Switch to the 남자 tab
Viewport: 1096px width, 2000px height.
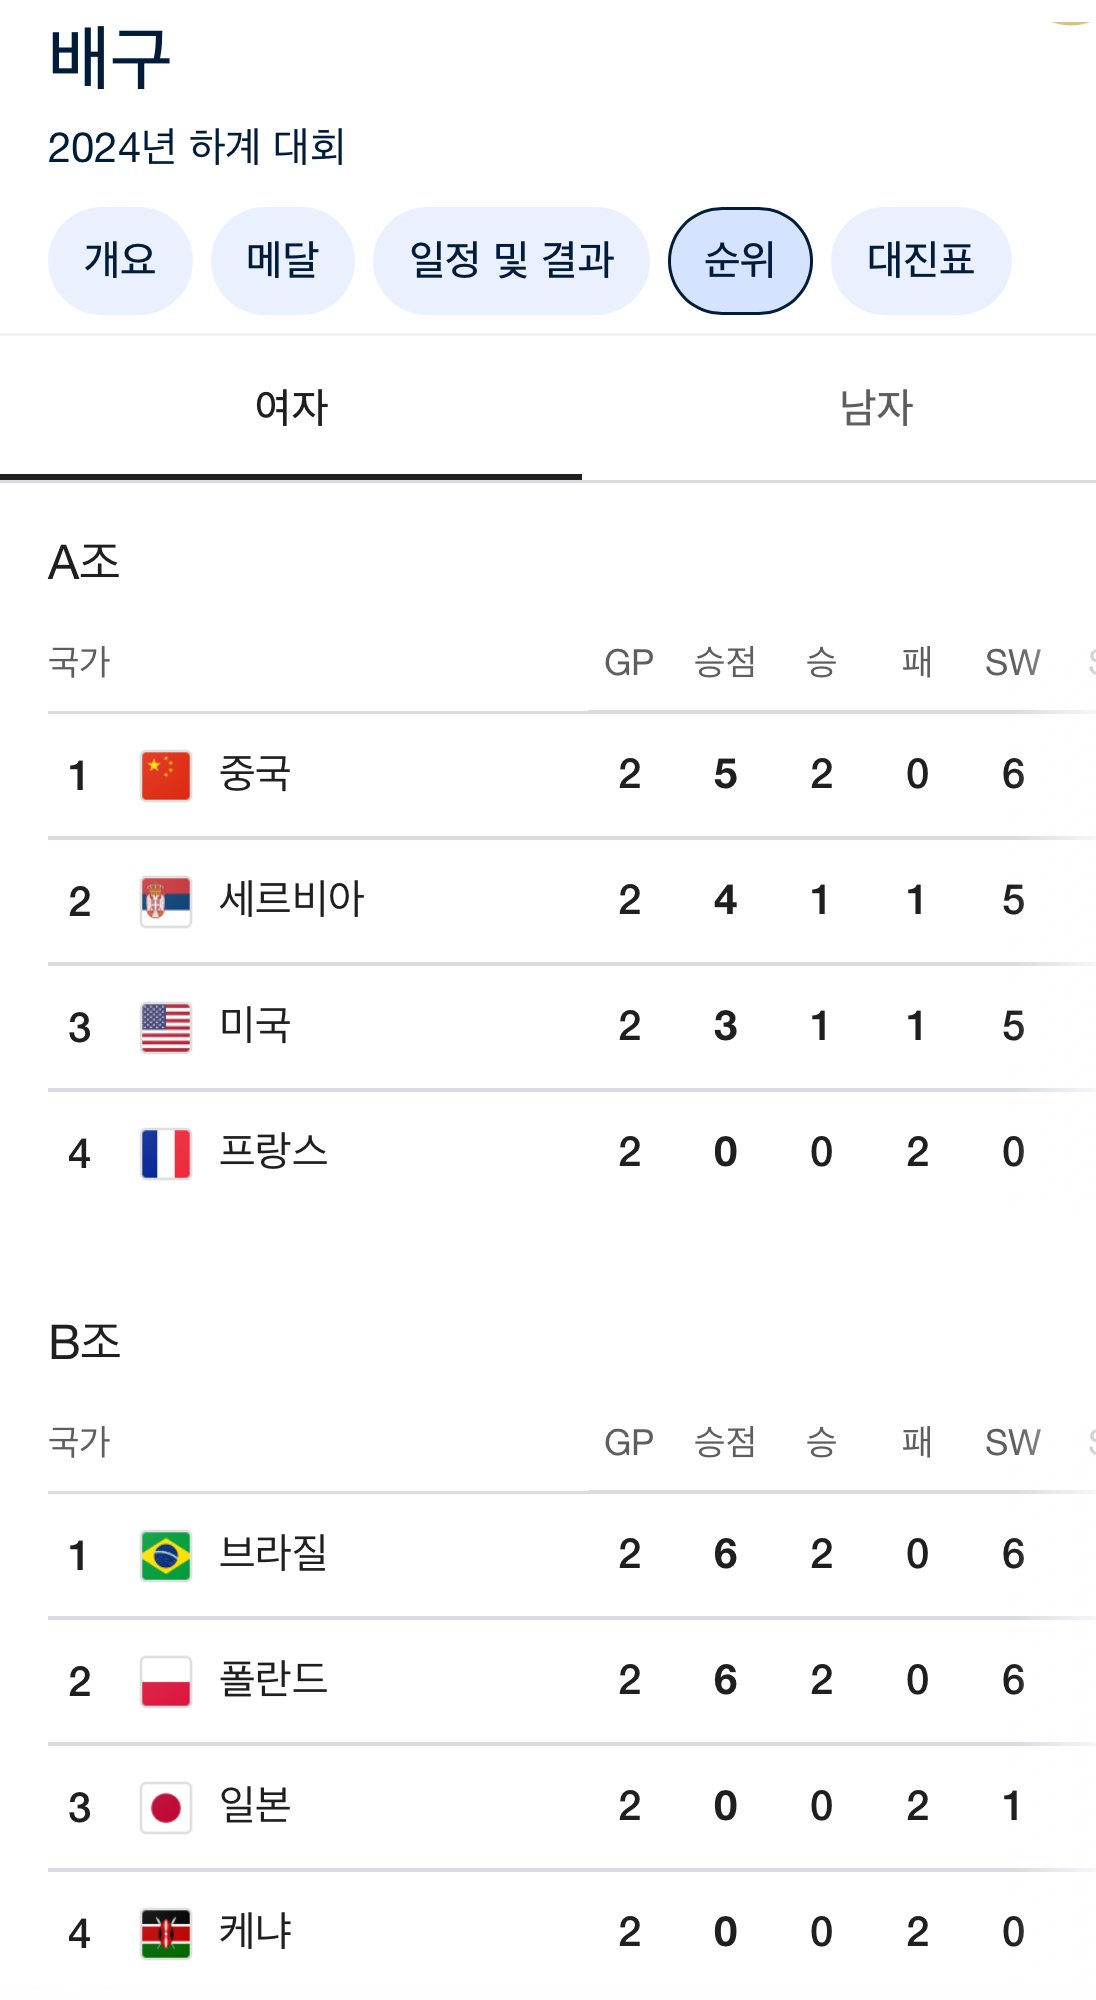coord(876,408)
